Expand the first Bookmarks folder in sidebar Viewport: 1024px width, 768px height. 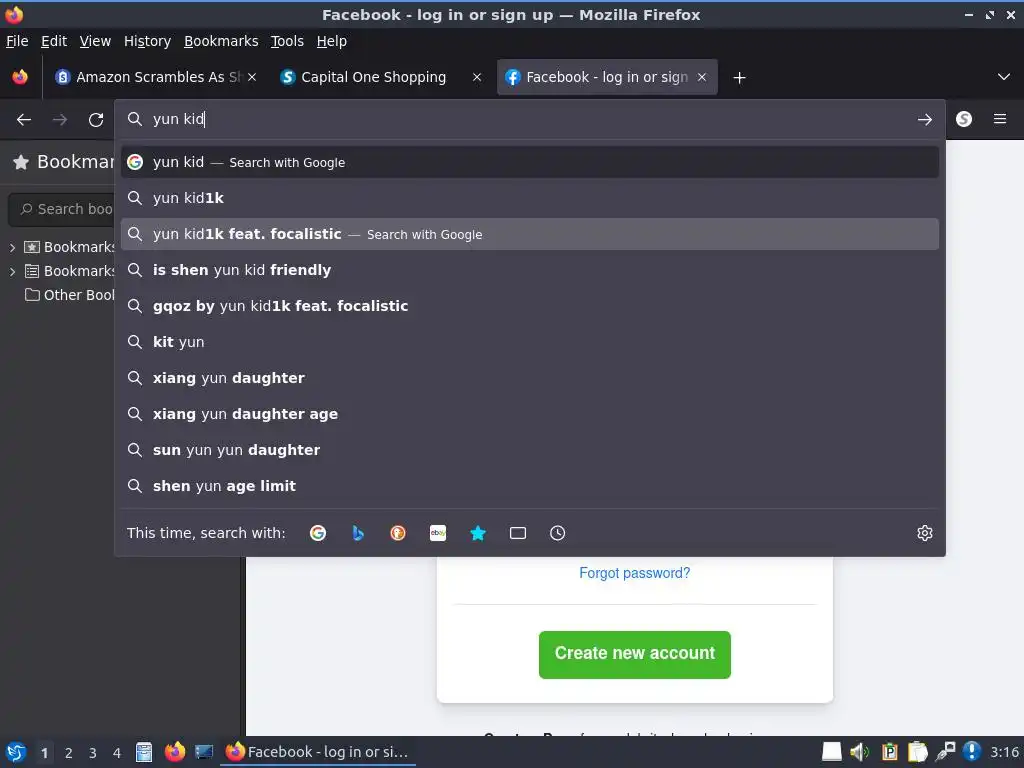12,248
